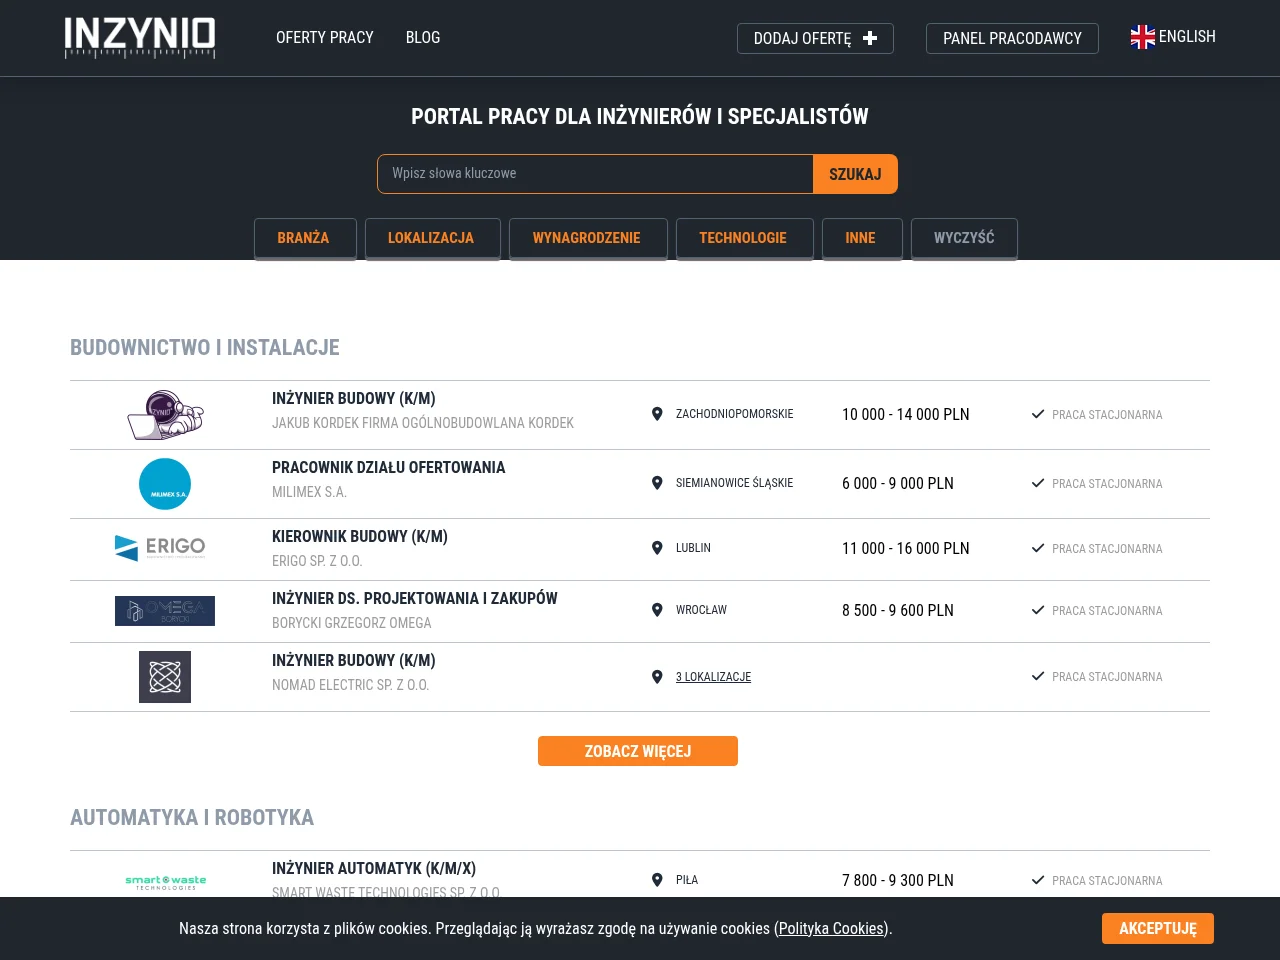
Task: Clear filters with Wyczyść
Action: pyautogui.click(x=964, y=238)
